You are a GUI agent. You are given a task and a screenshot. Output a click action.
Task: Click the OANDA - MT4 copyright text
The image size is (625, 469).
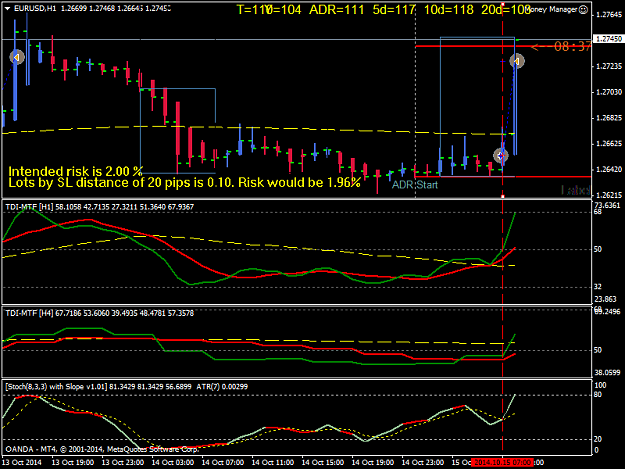[102, 449]
